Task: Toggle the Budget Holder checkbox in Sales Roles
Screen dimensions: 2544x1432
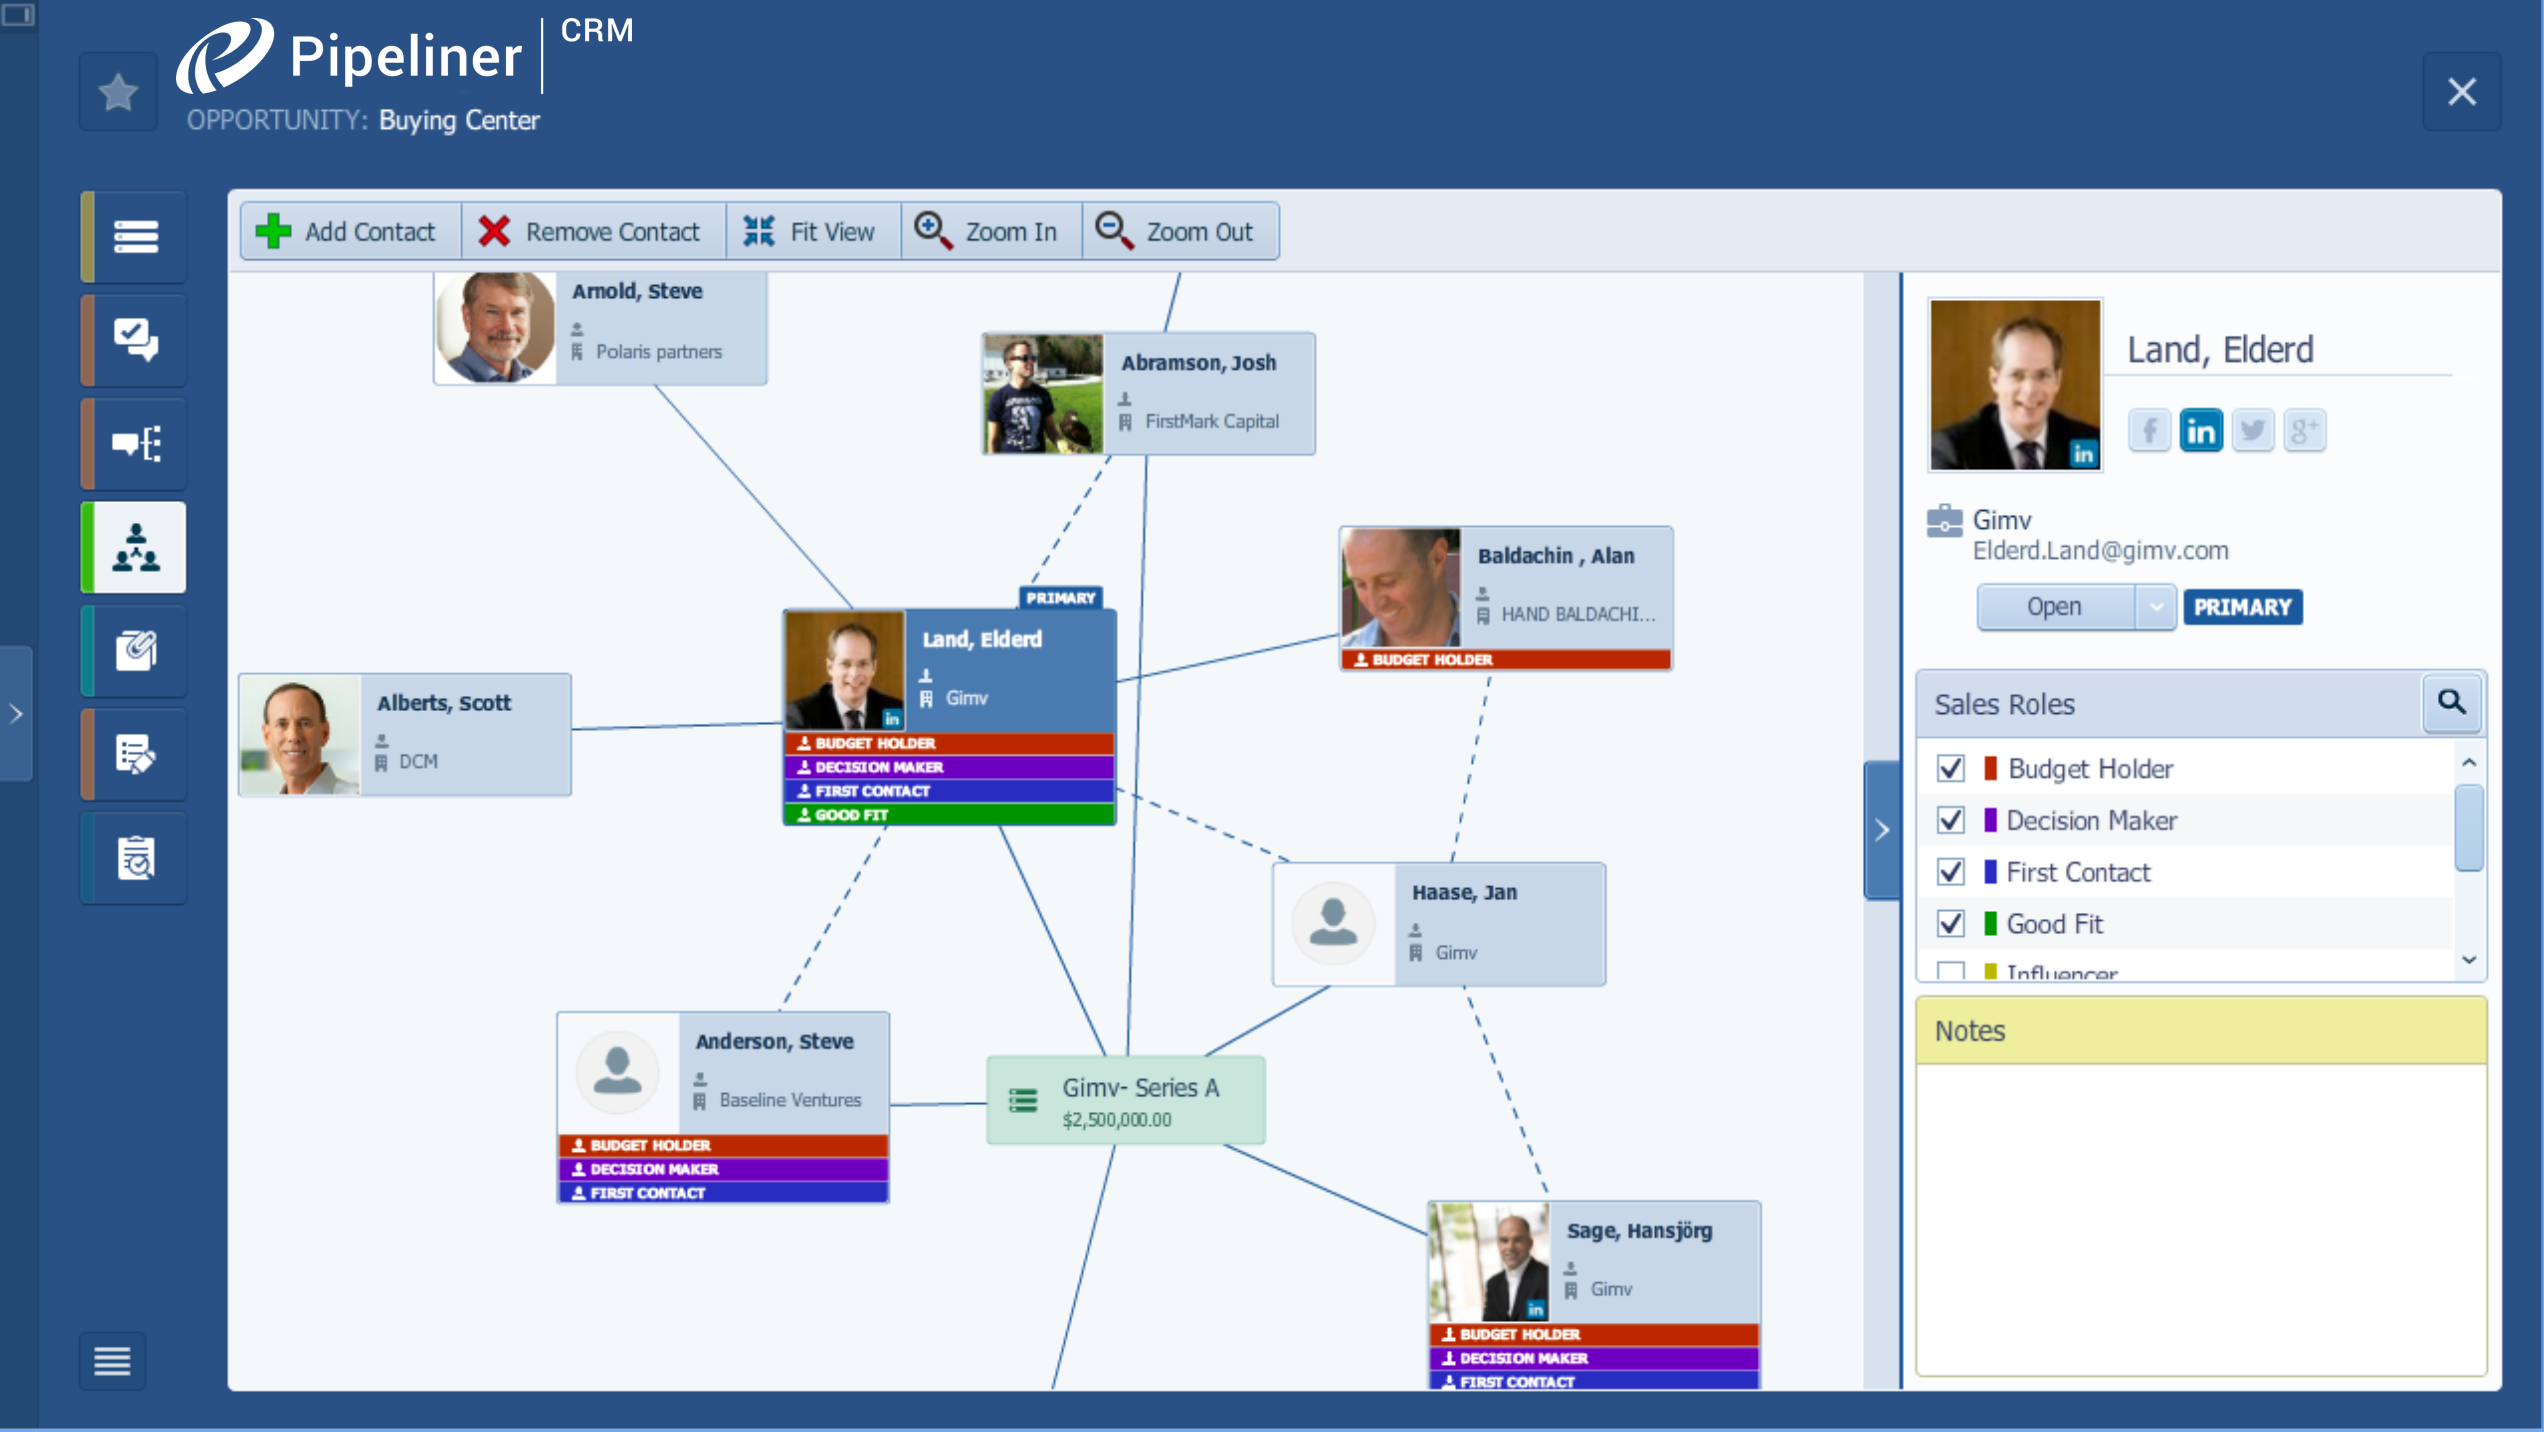Action: point(1952,768)
